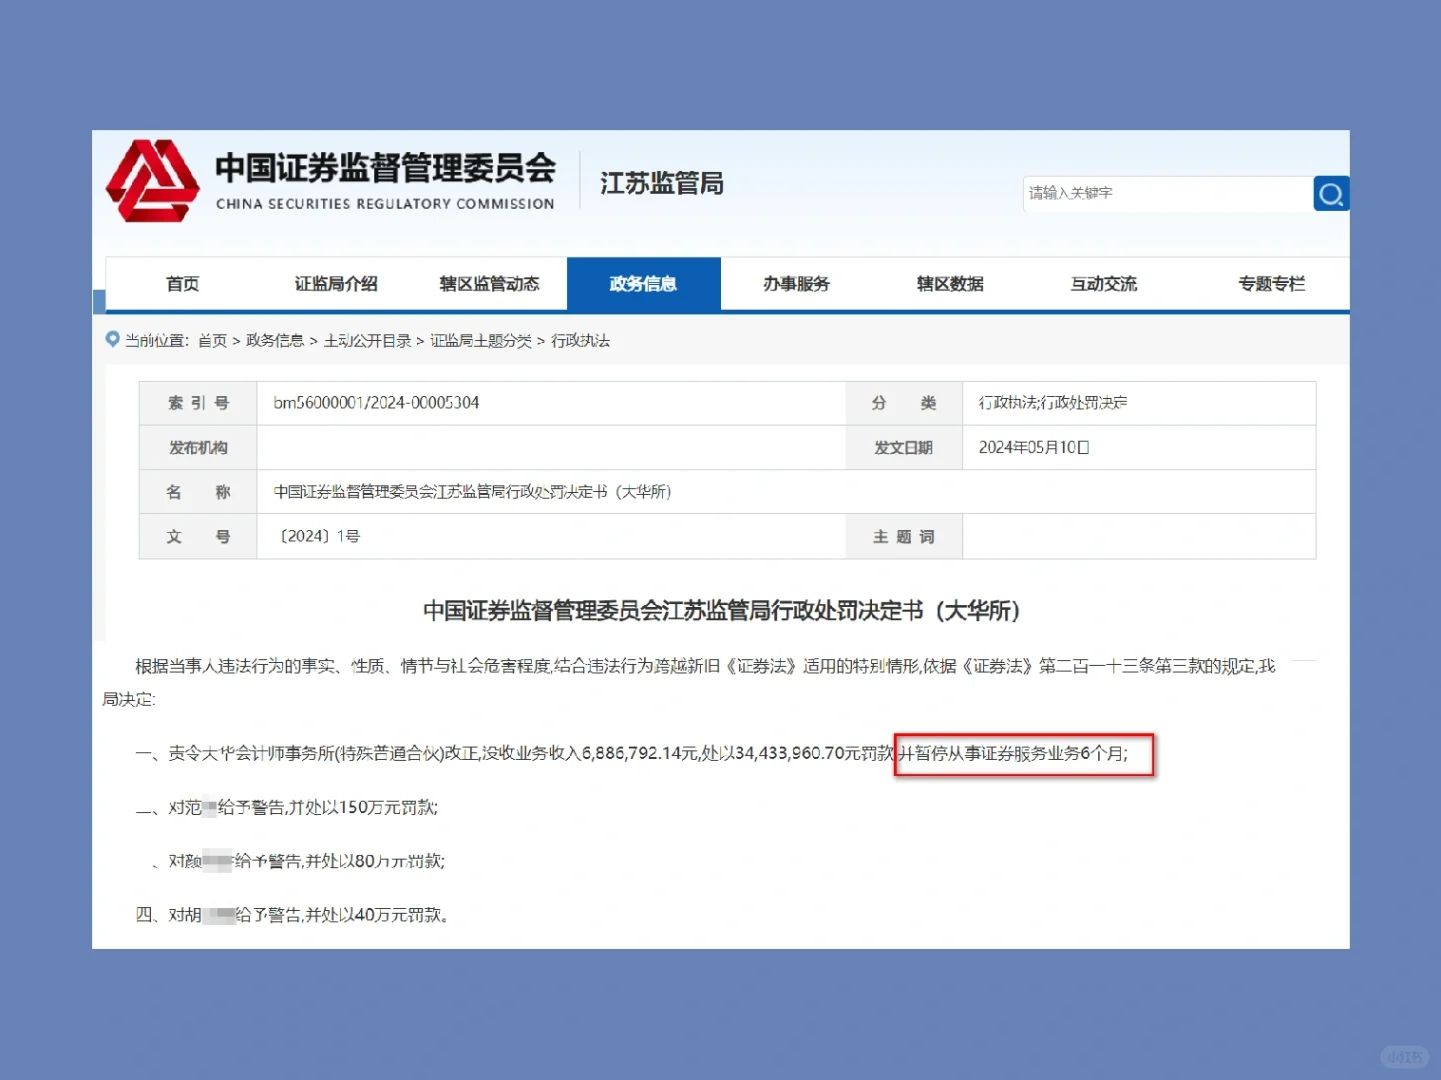
Task: Click the CSRC red logo emblem
Action: 153,181
